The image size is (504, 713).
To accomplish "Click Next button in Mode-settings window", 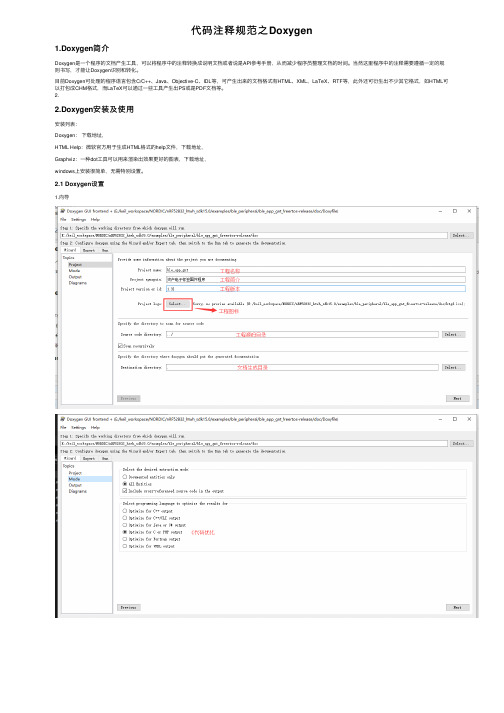I will tap(457, 607).
